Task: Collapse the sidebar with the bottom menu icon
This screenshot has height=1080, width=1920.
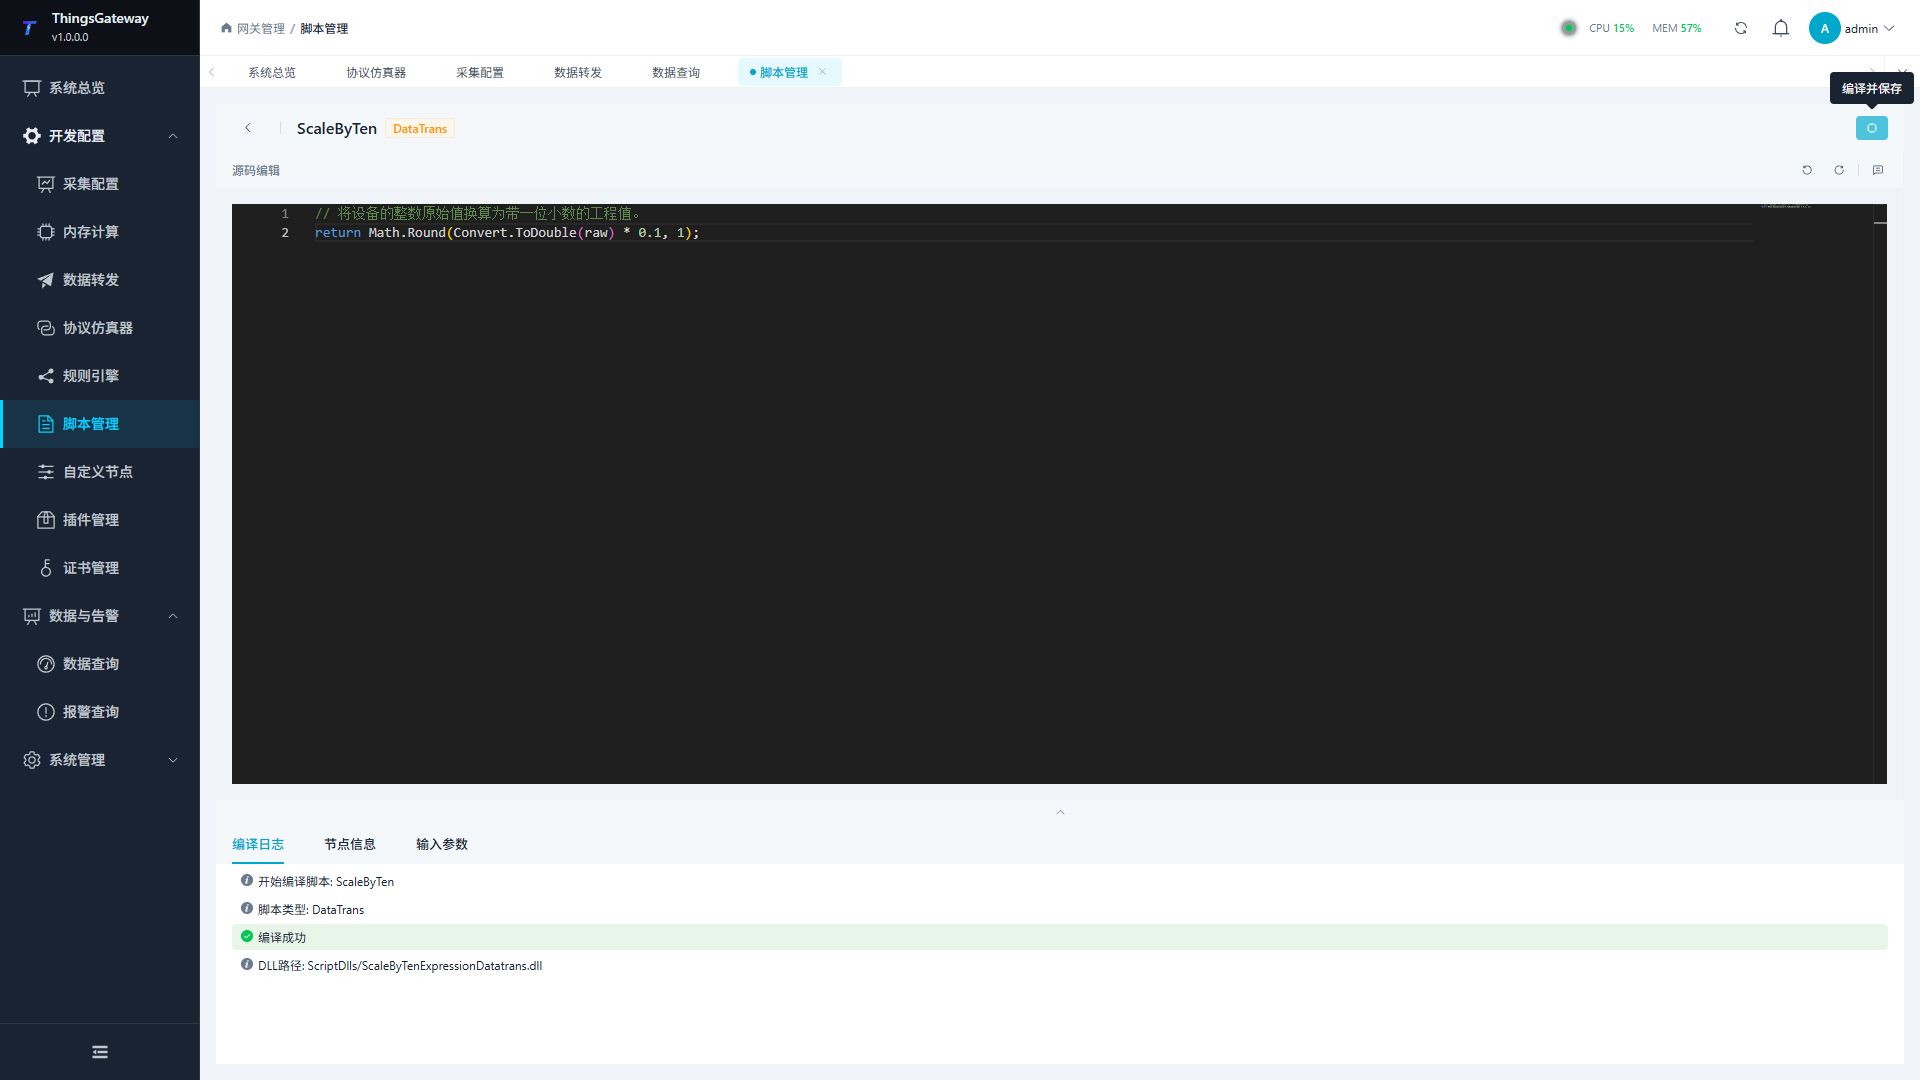Action: (x=100, y=1052)
